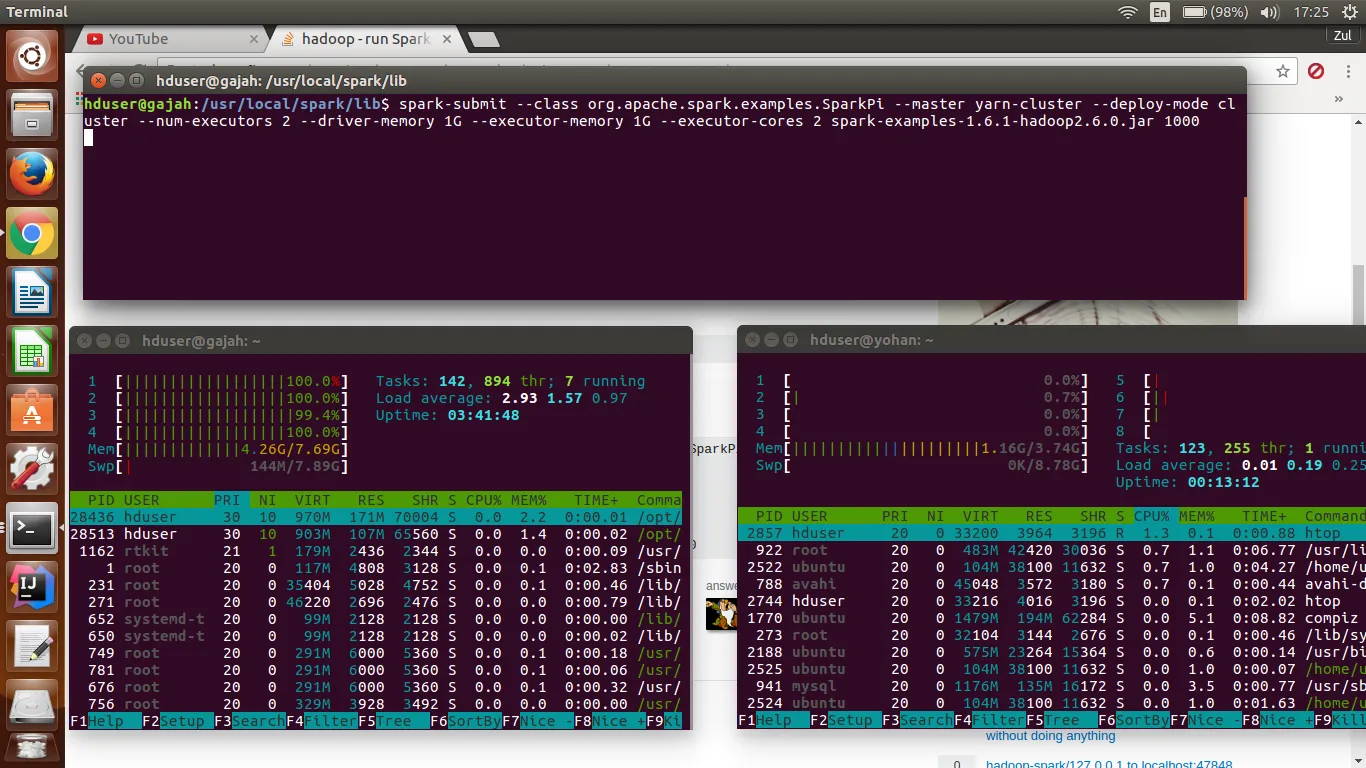The image size is (1366, 768).
Task: Select the Terminal launcher icon
Action: [x=32, y=530]
